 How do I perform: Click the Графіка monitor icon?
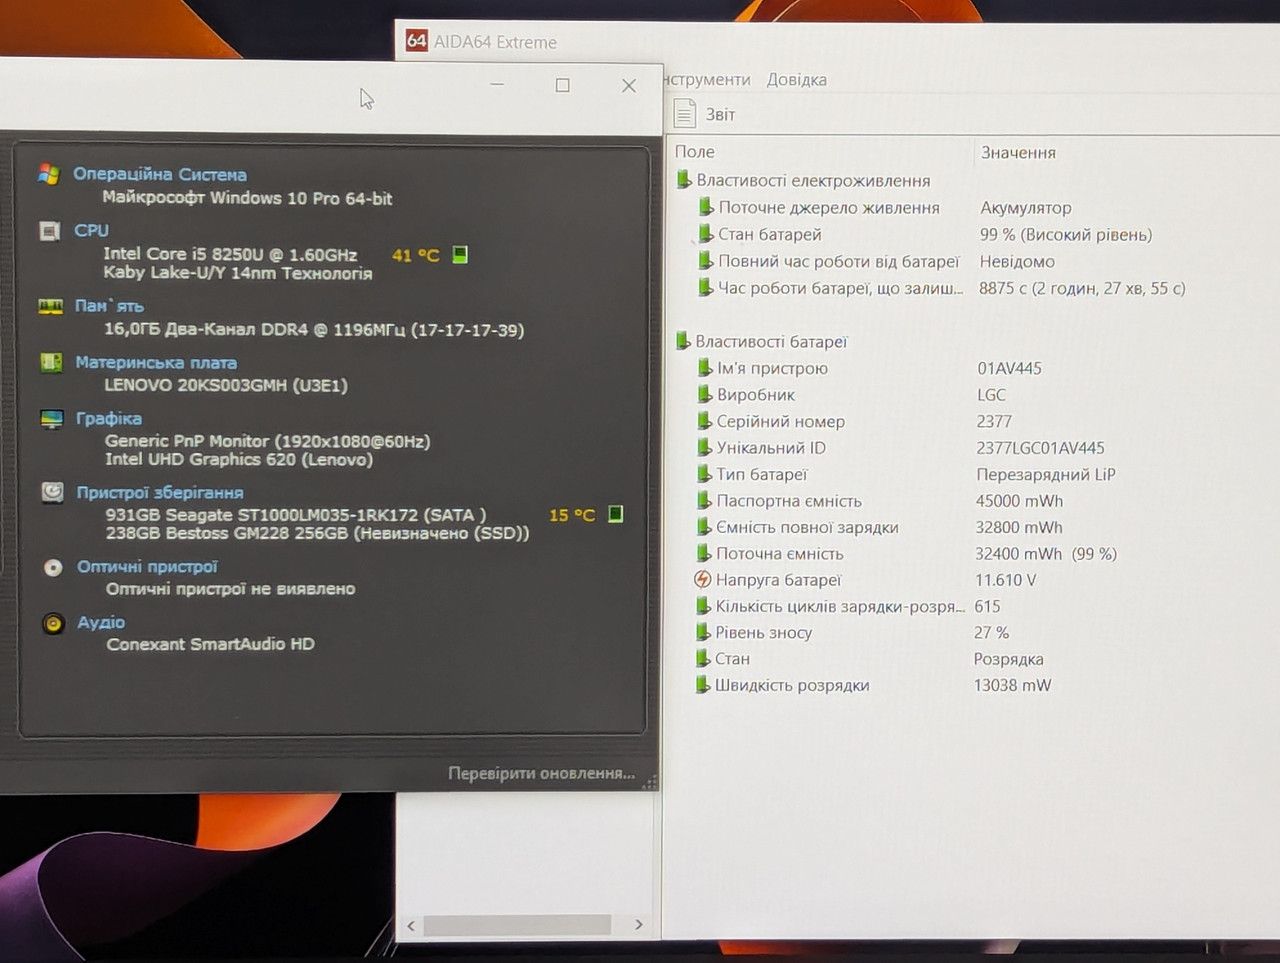pyautogui.click(x=52, y=419)
